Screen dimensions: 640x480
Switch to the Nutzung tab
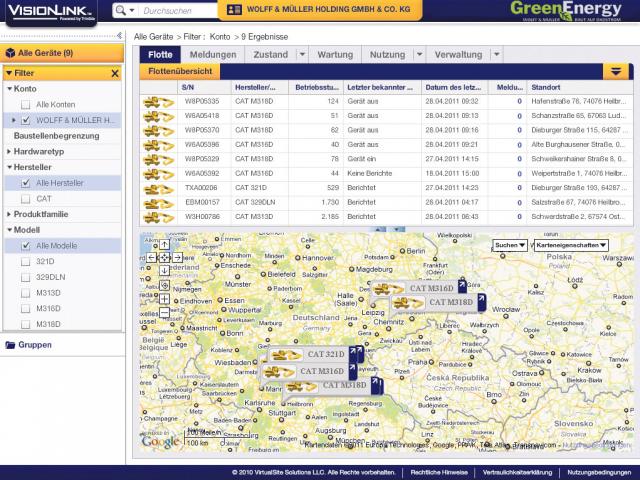click(x=387, y=55)
